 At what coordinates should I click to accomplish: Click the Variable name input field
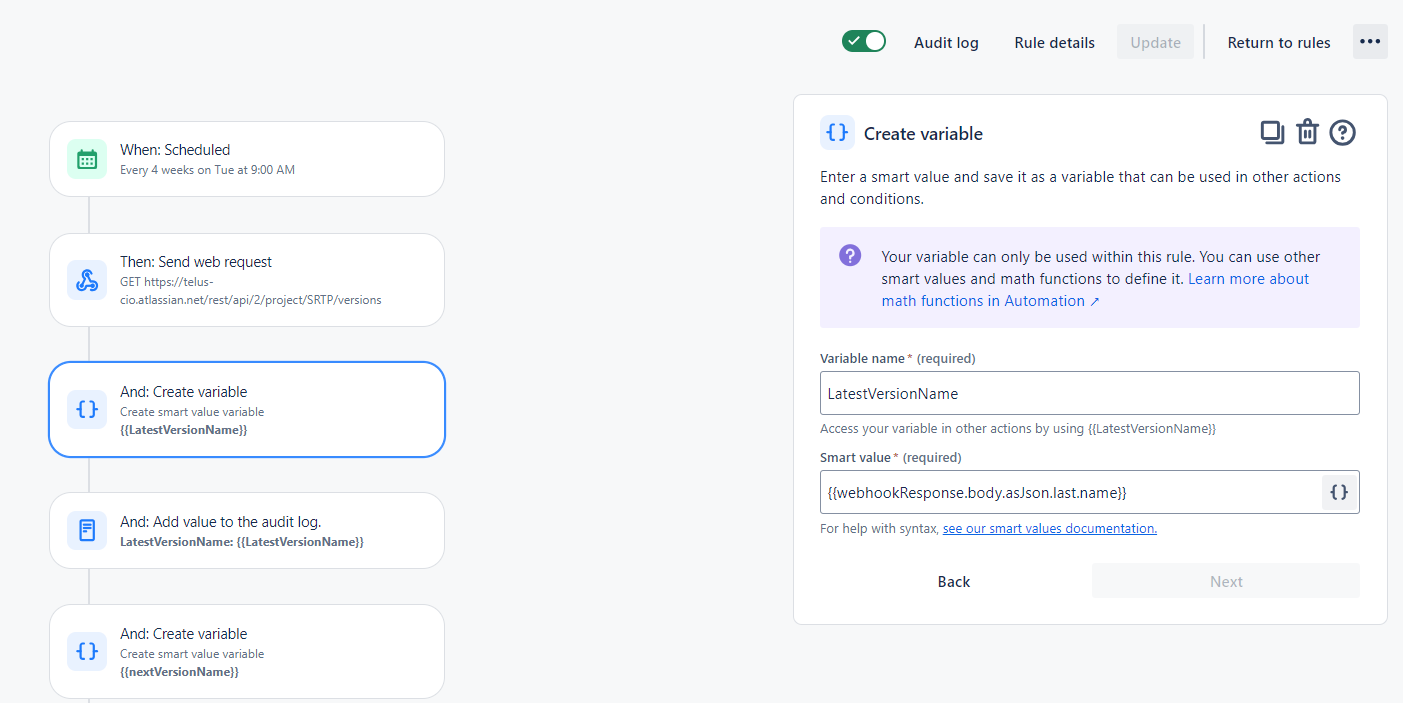(x=1089, y=393)
